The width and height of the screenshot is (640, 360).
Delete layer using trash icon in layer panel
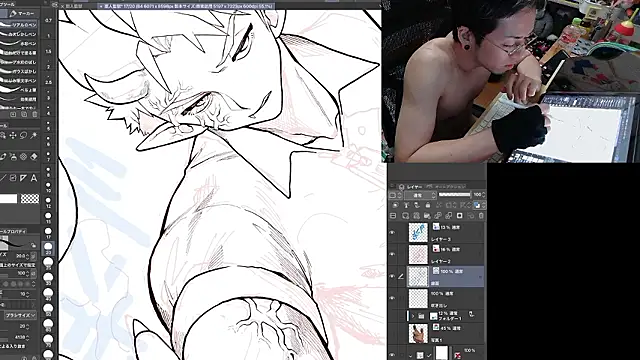coord(481,216)
